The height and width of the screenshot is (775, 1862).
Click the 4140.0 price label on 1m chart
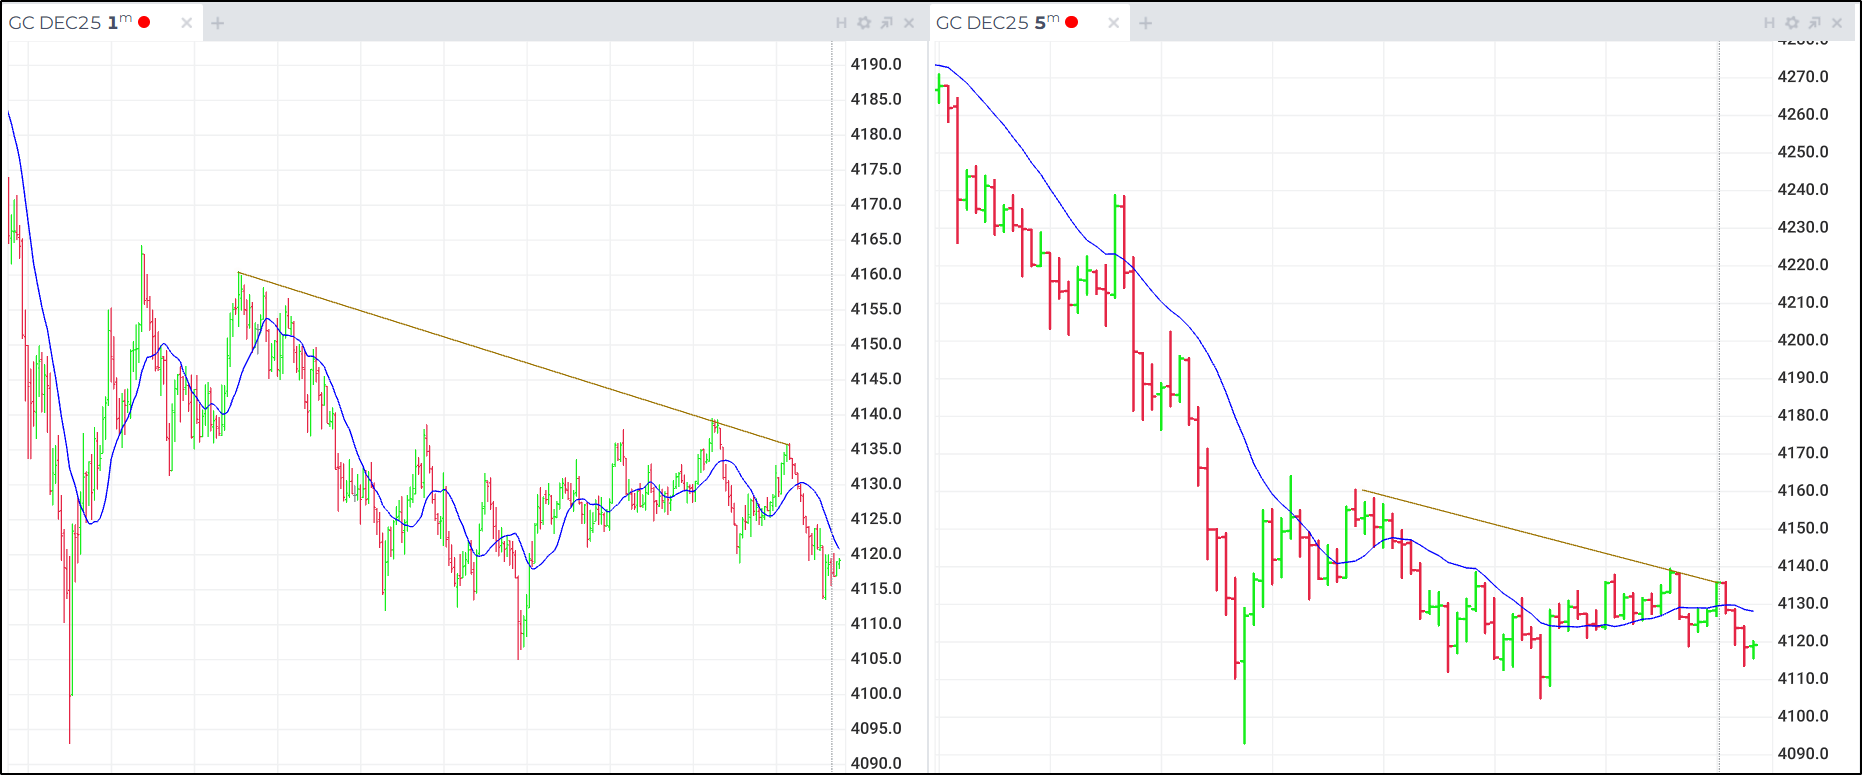876,414
